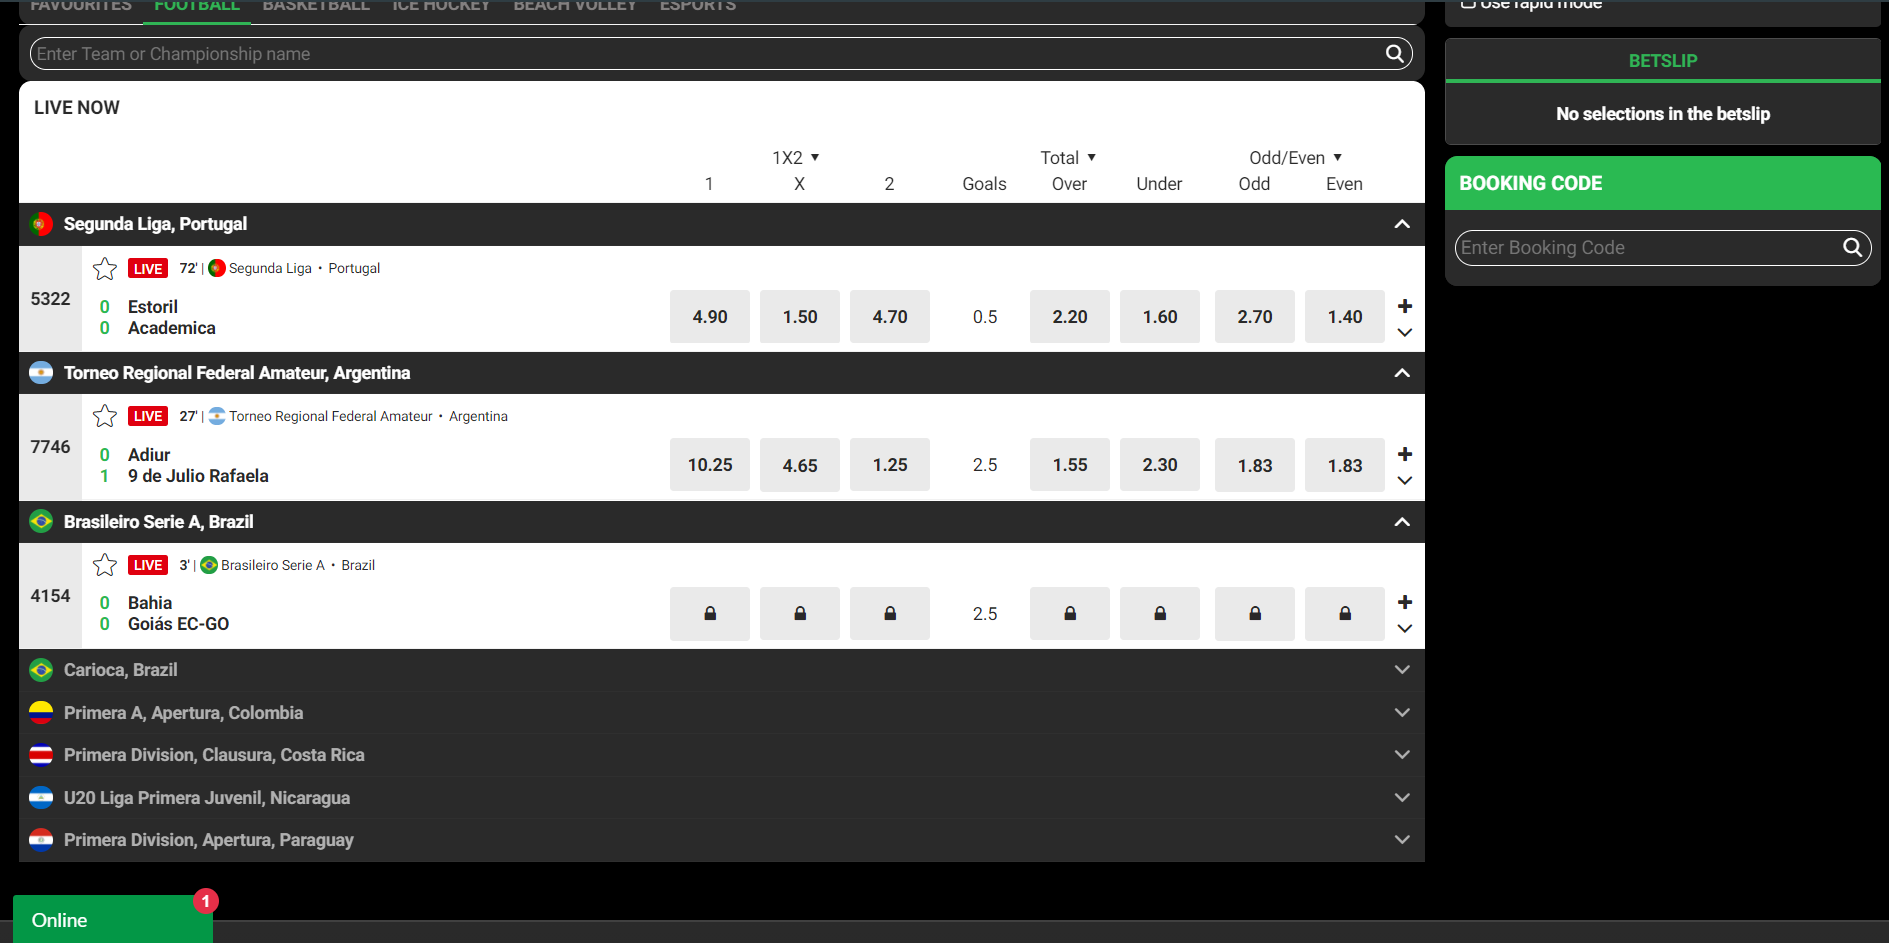Toggle favourite star for Bahia vs Goiás
Viewport: 1889px width, 943px height.
point(105,565)
